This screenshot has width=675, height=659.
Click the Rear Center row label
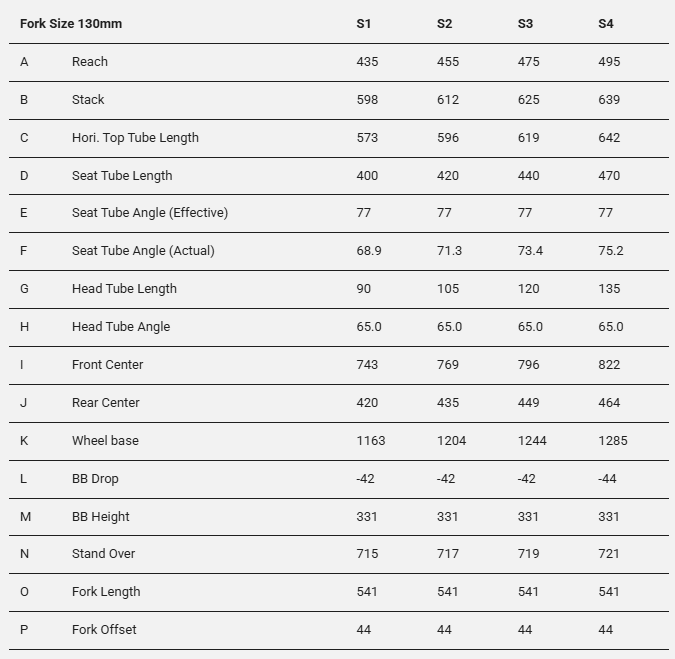click(x=106, y=403)
